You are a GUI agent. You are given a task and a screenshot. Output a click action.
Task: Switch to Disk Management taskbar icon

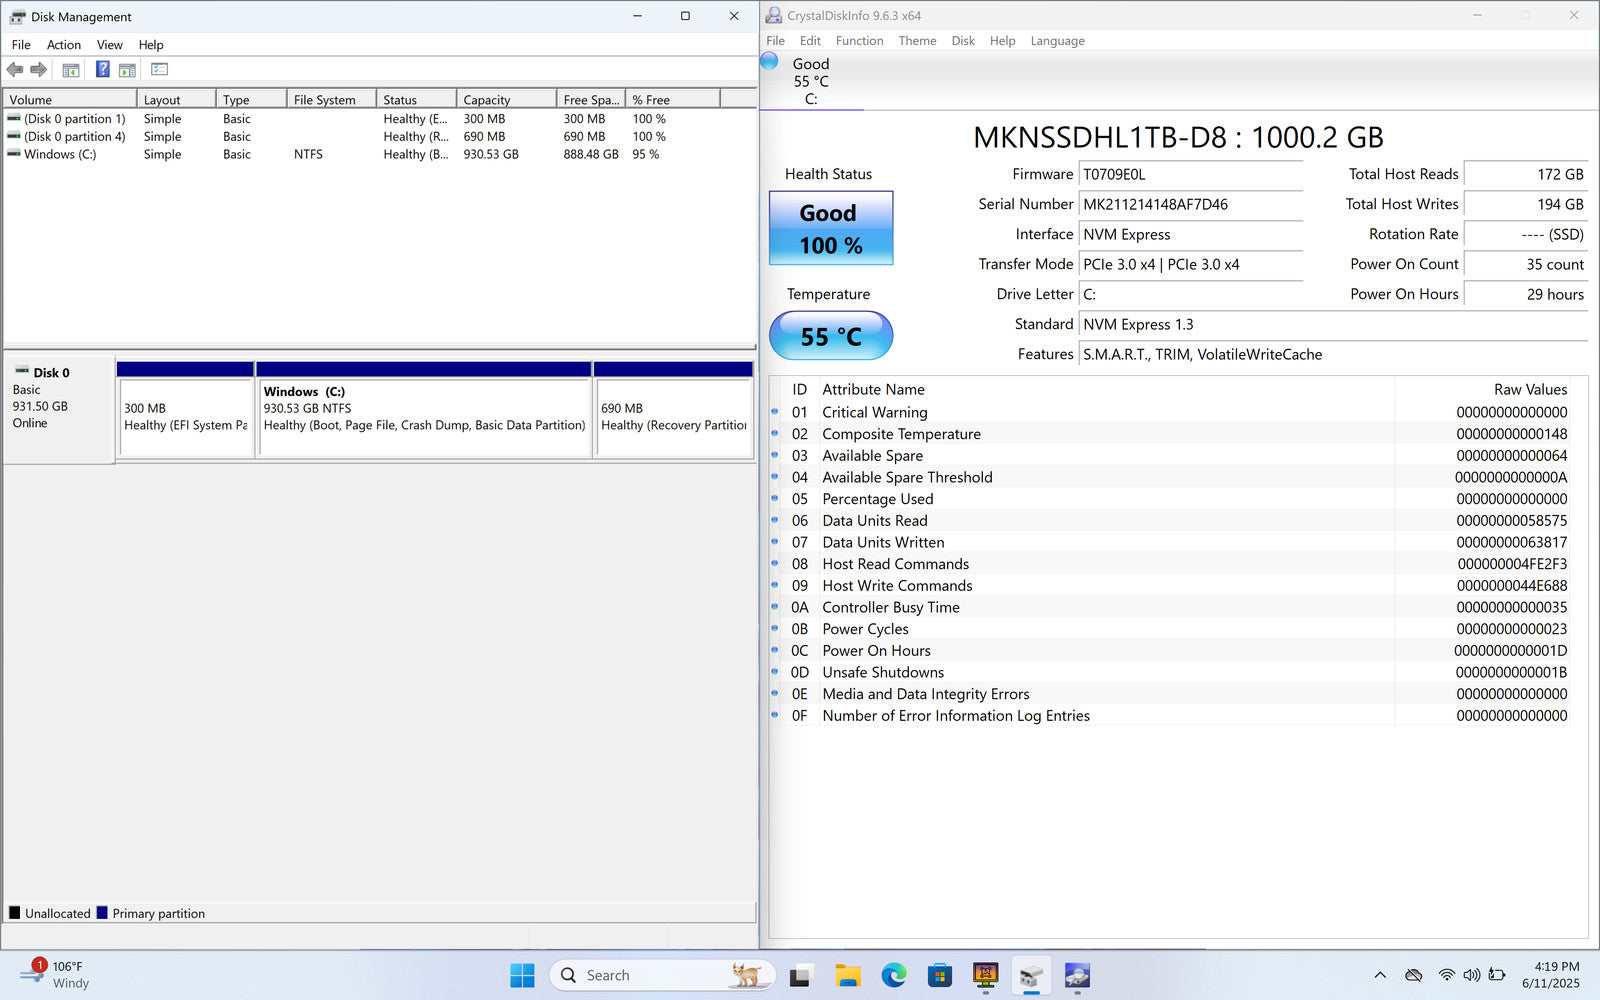coord(1031,975)
